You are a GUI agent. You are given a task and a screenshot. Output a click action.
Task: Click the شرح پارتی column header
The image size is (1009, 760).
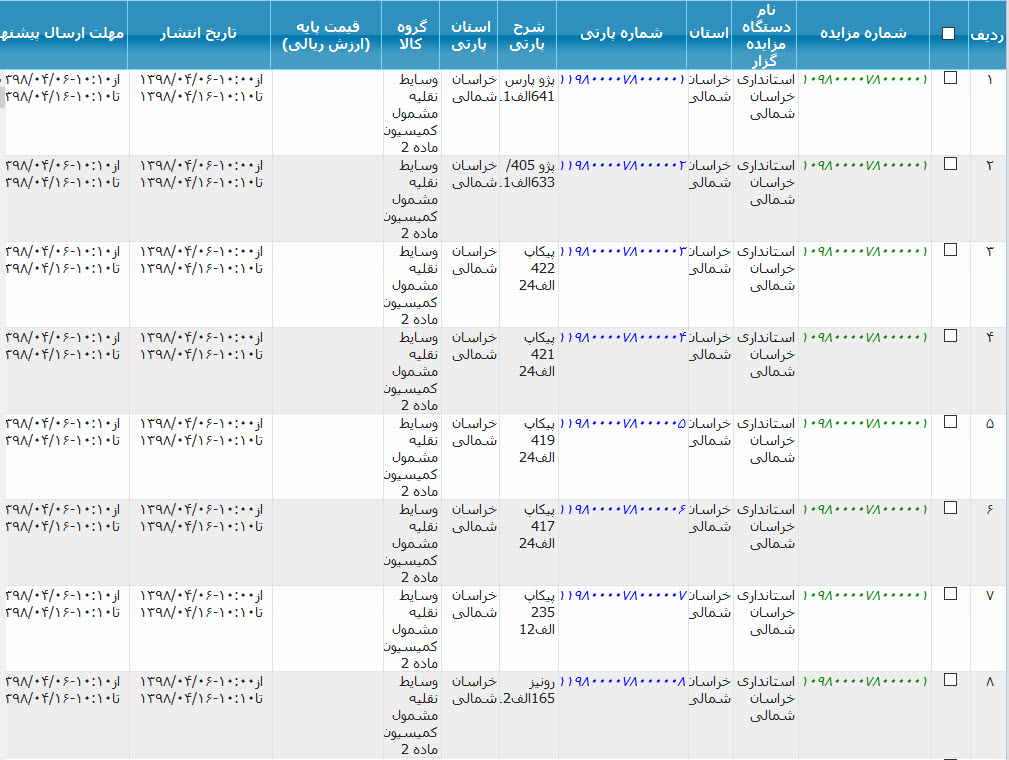528,35
